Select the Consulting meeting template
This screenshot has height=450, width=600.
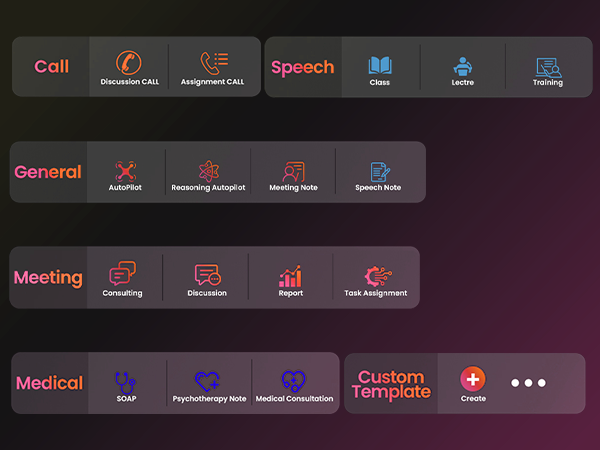point(122,276)
